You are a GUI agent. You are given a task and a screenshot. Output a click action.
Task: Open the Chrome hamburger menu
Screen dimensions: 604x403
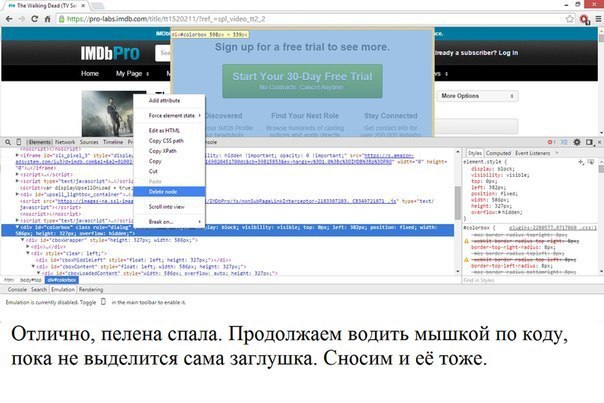598,19
